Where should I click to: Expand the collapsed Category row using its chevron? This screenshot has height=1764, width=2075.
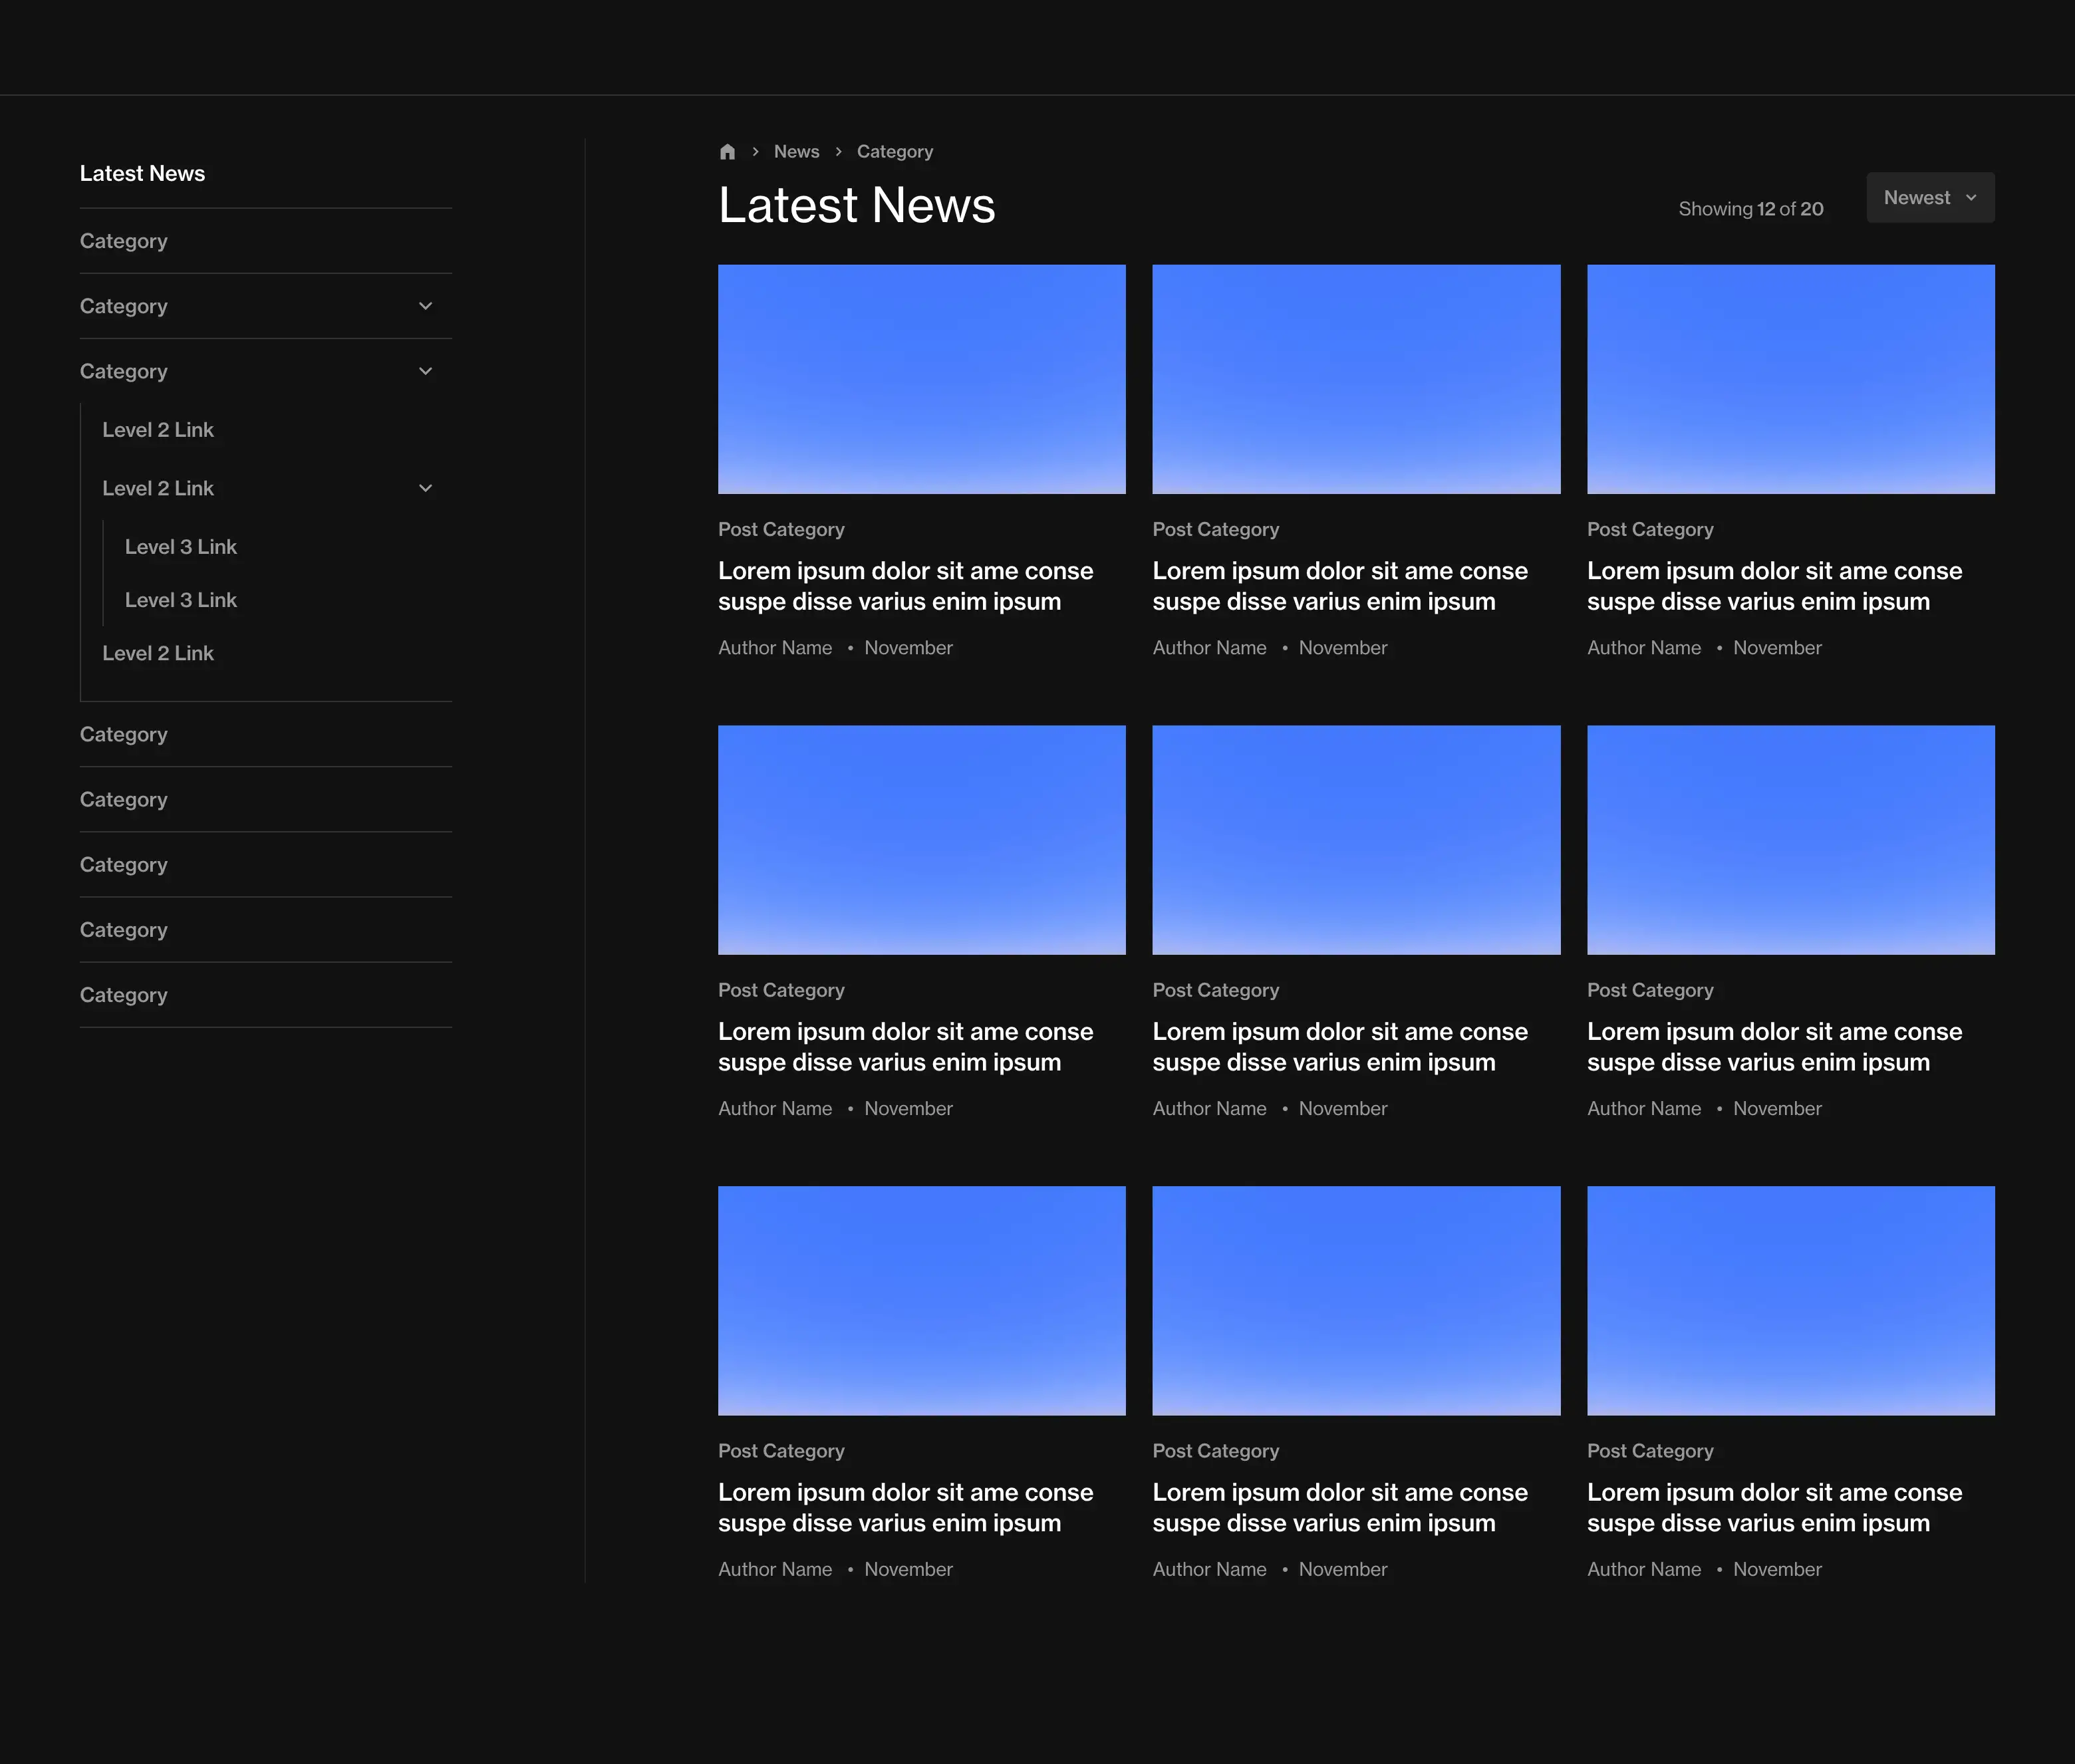pos(425,306)
